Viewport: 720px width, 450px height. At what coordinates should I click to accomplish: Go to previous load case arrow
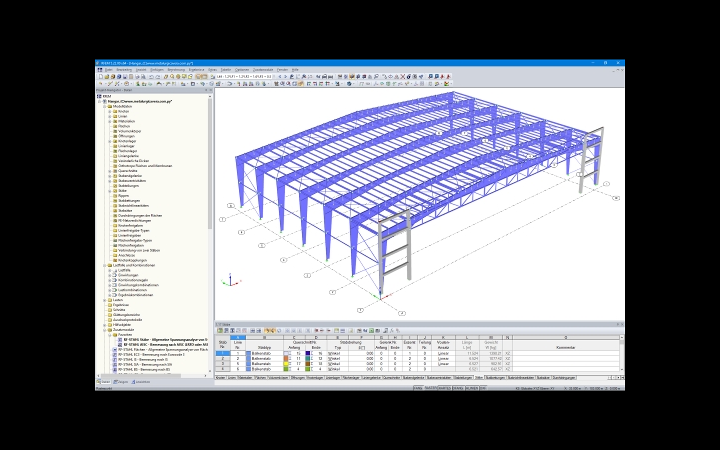point(280,77)
